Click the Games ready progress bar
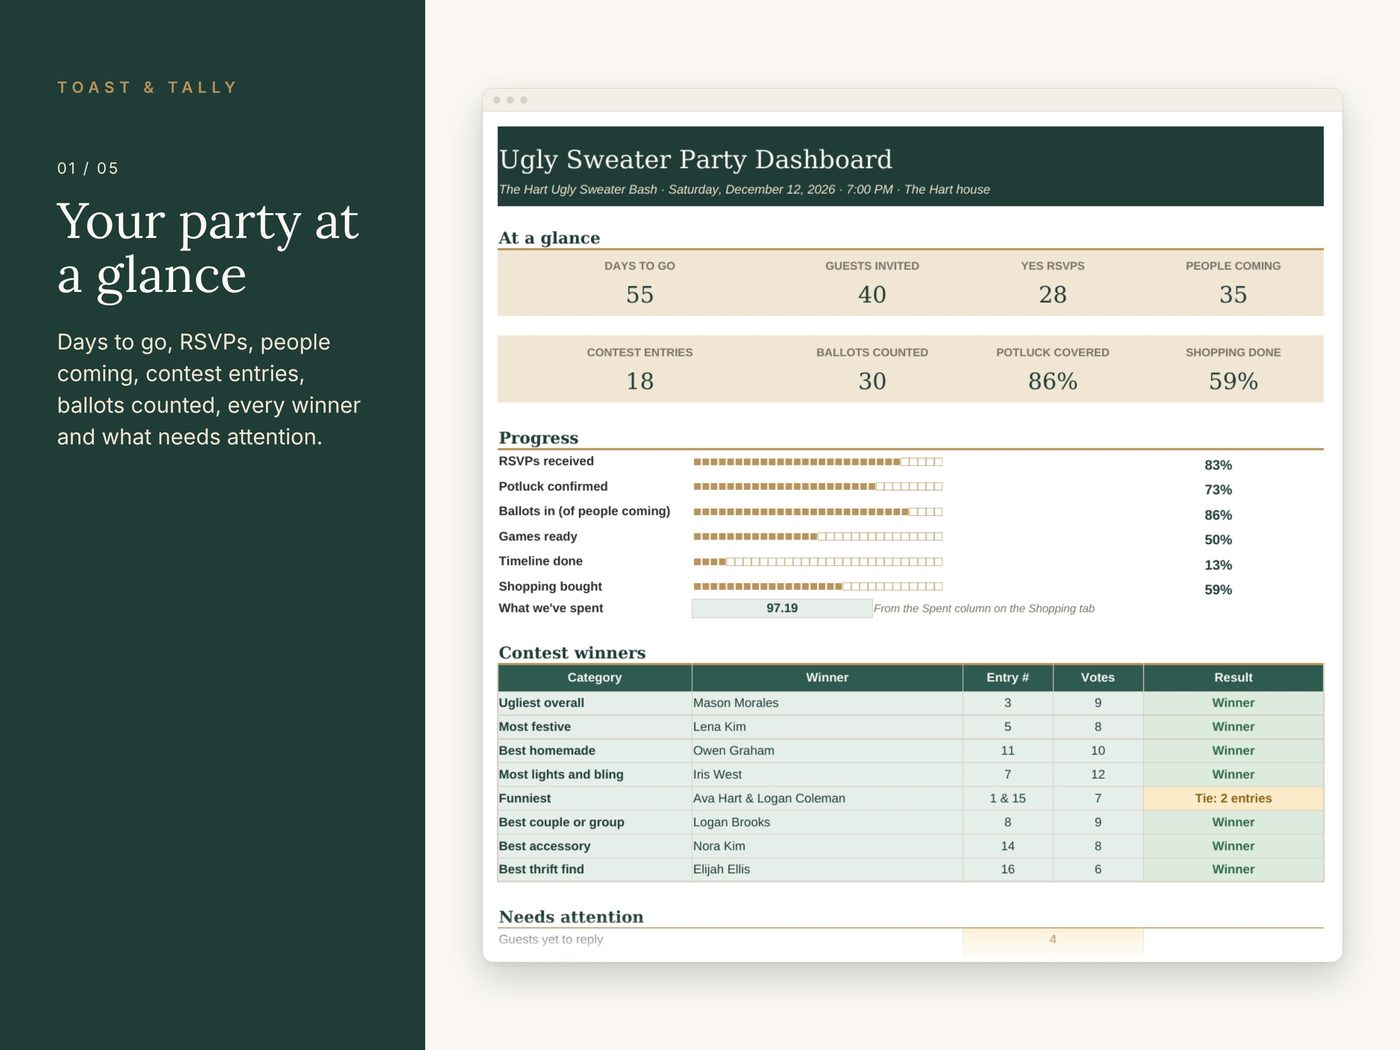 (818, 537)
